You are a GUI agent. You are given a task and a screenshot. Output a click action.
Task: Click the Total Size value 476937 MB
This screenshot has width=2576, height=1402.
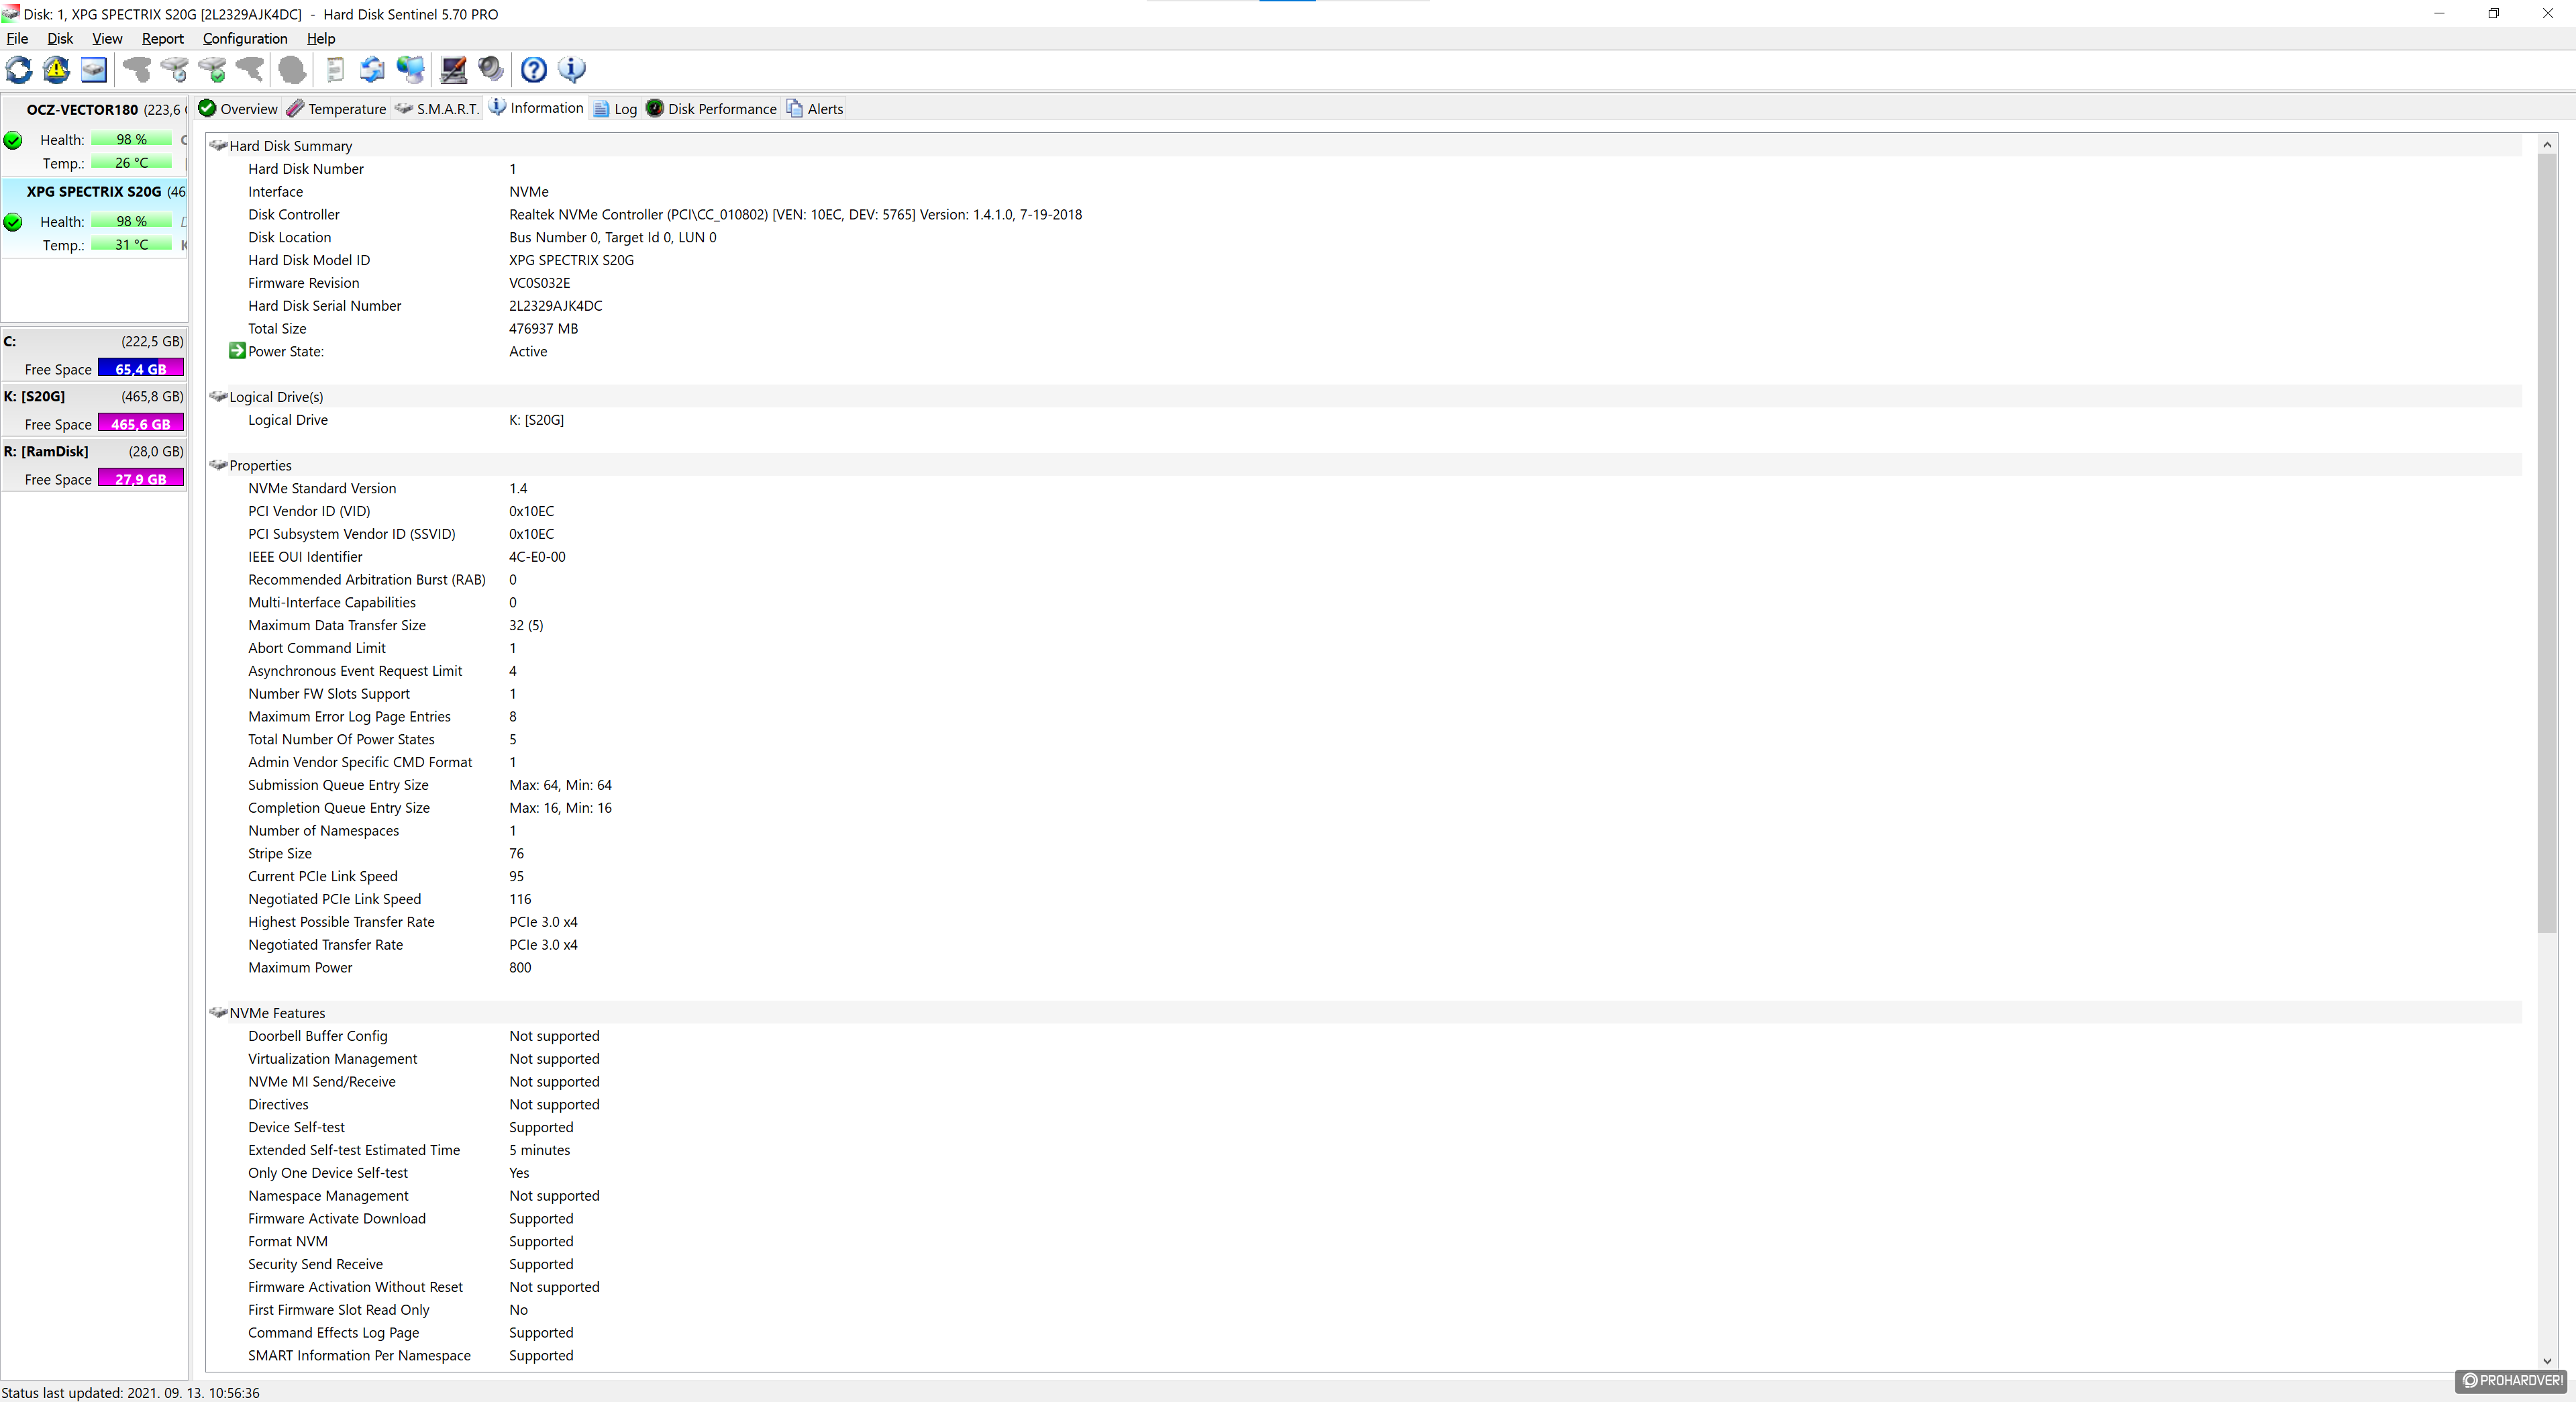click(x=544, y=329)
